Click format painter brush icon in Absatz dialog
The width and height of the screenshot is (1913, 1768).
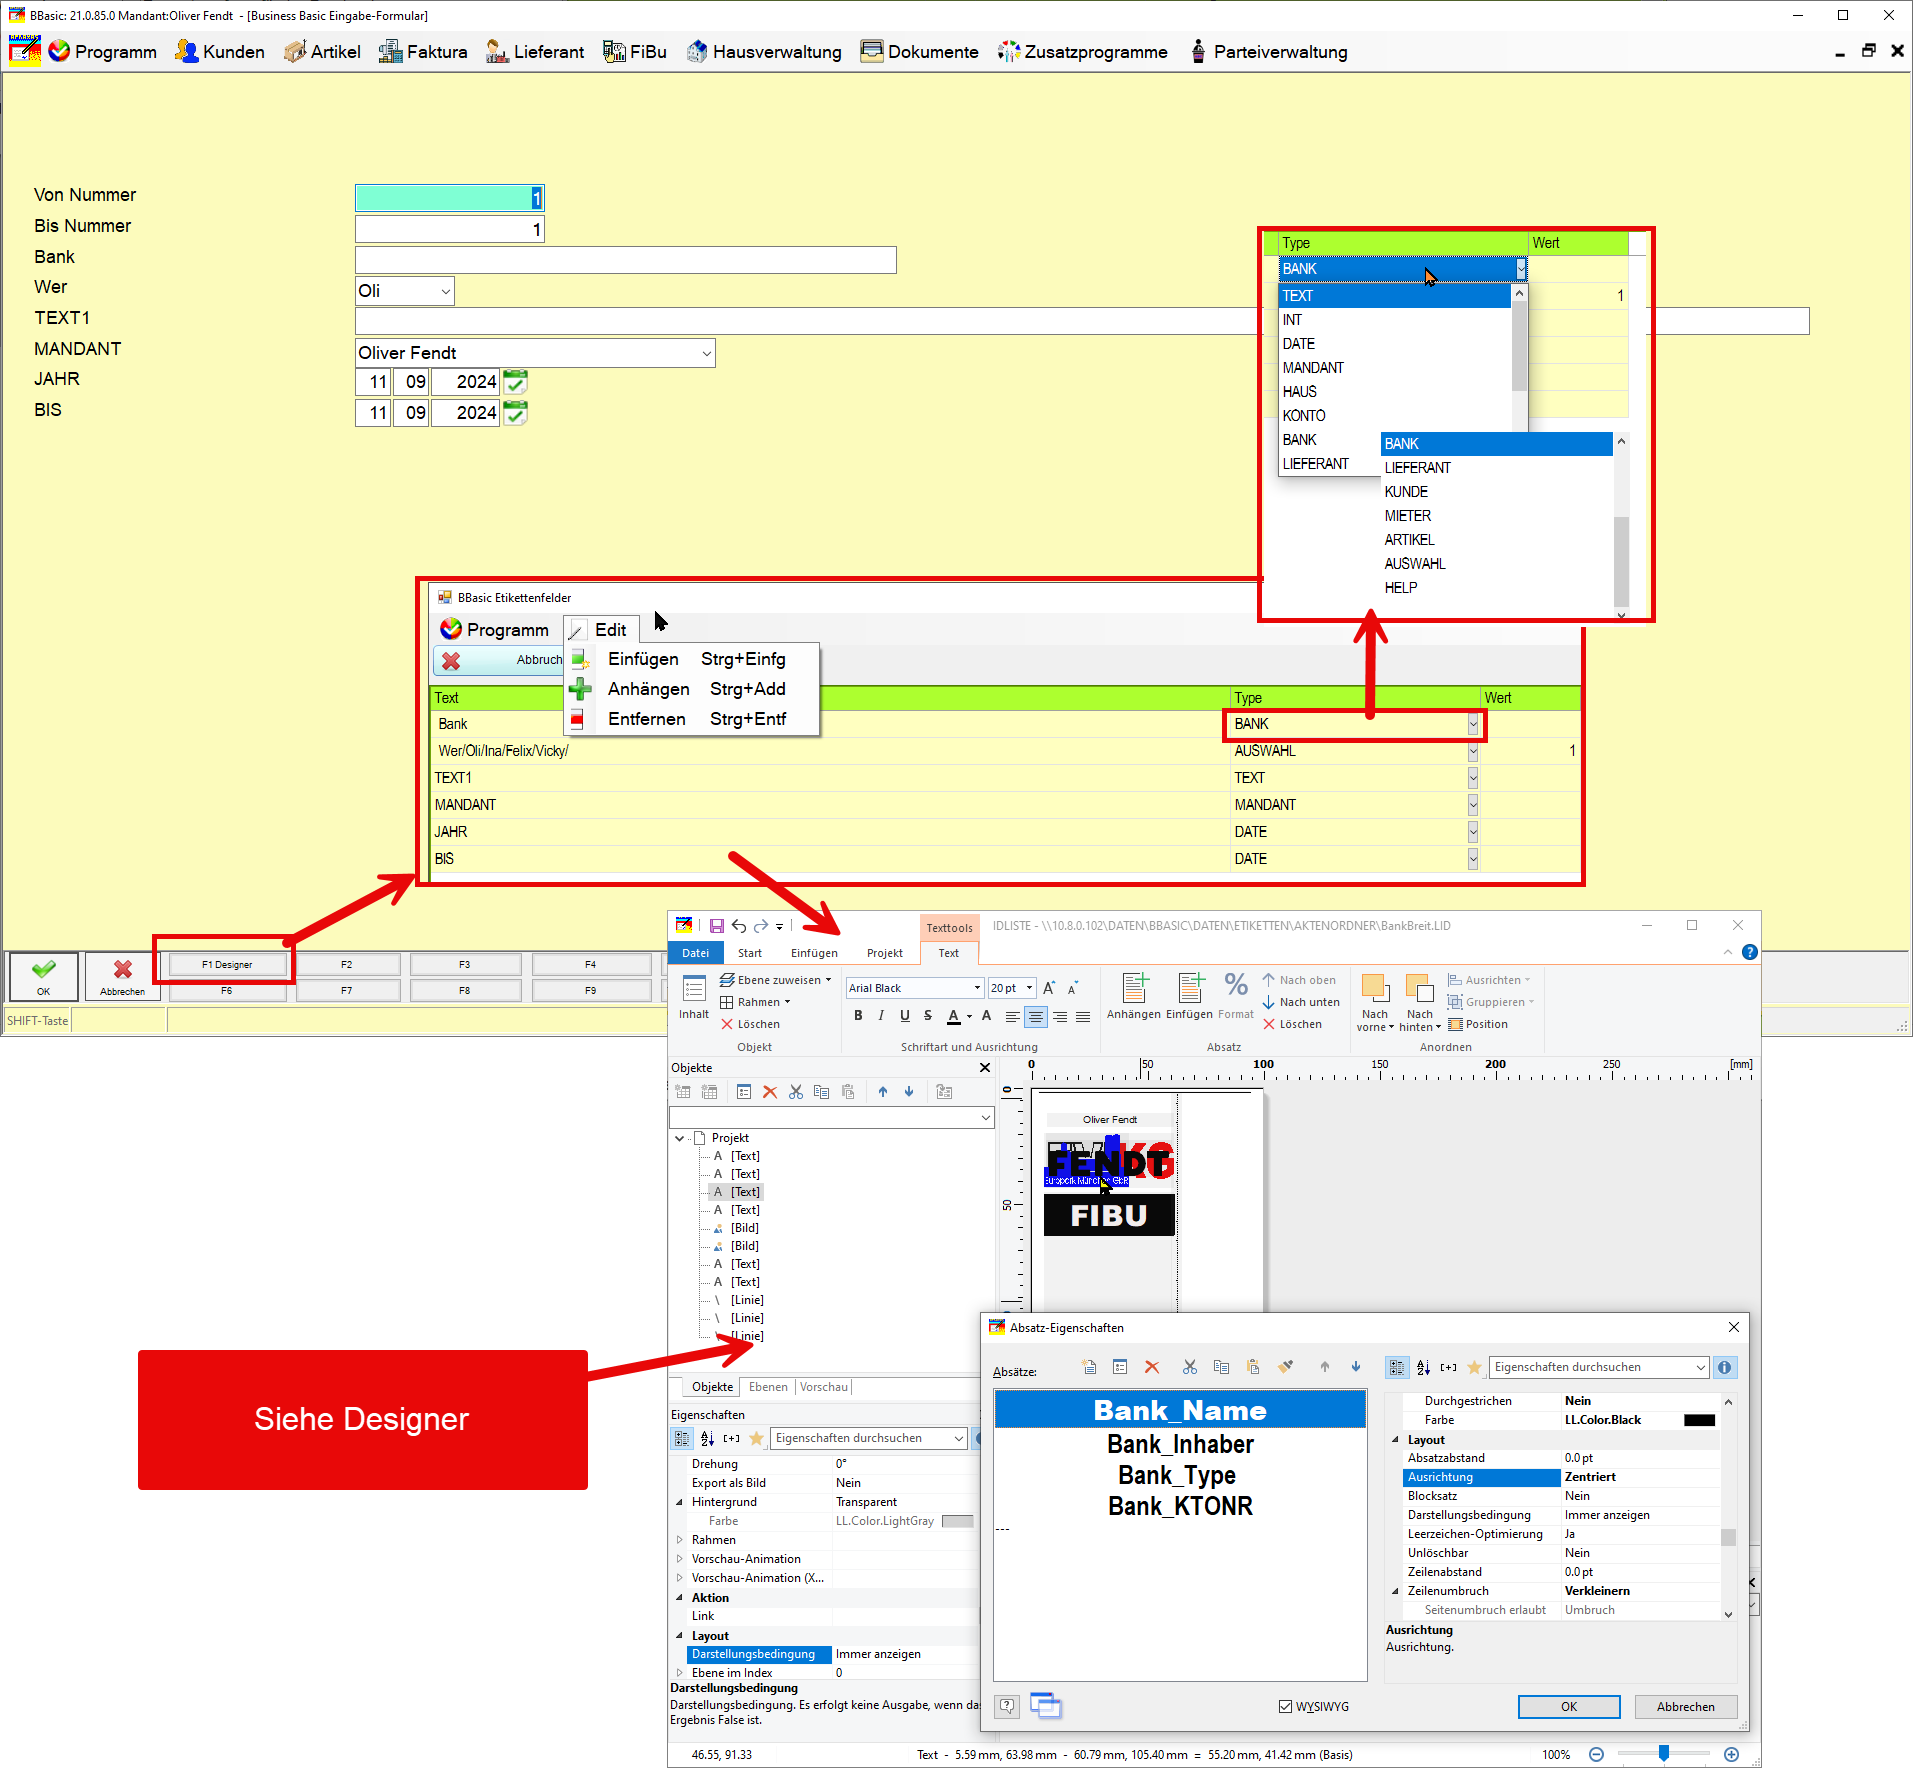tap(1286, 1367)
